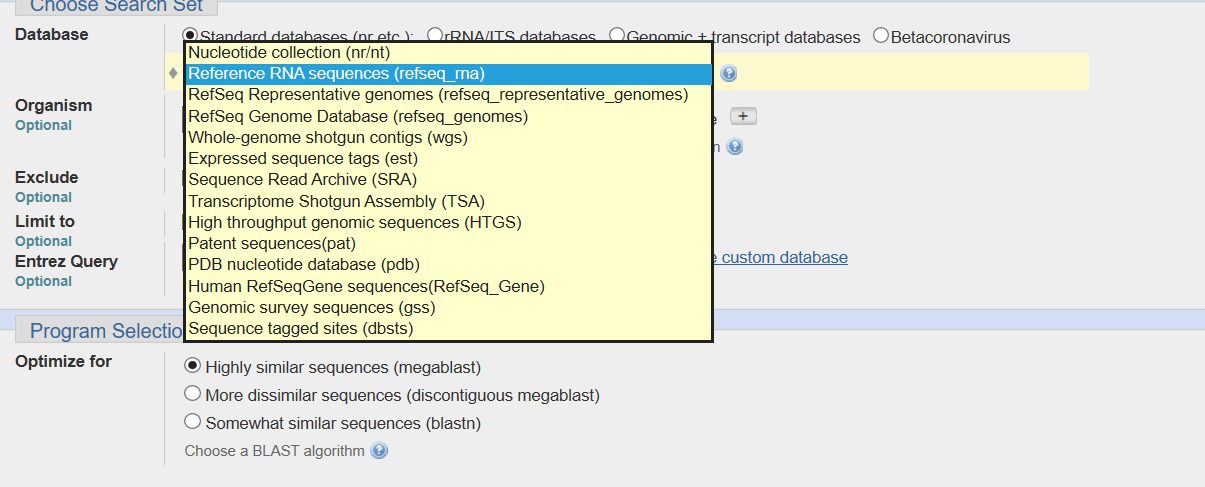Image resolution: width=1205 pixels, height=487 pixels.
Task: Select Standard databases (nr etc.) radio button
Action: 191,36
